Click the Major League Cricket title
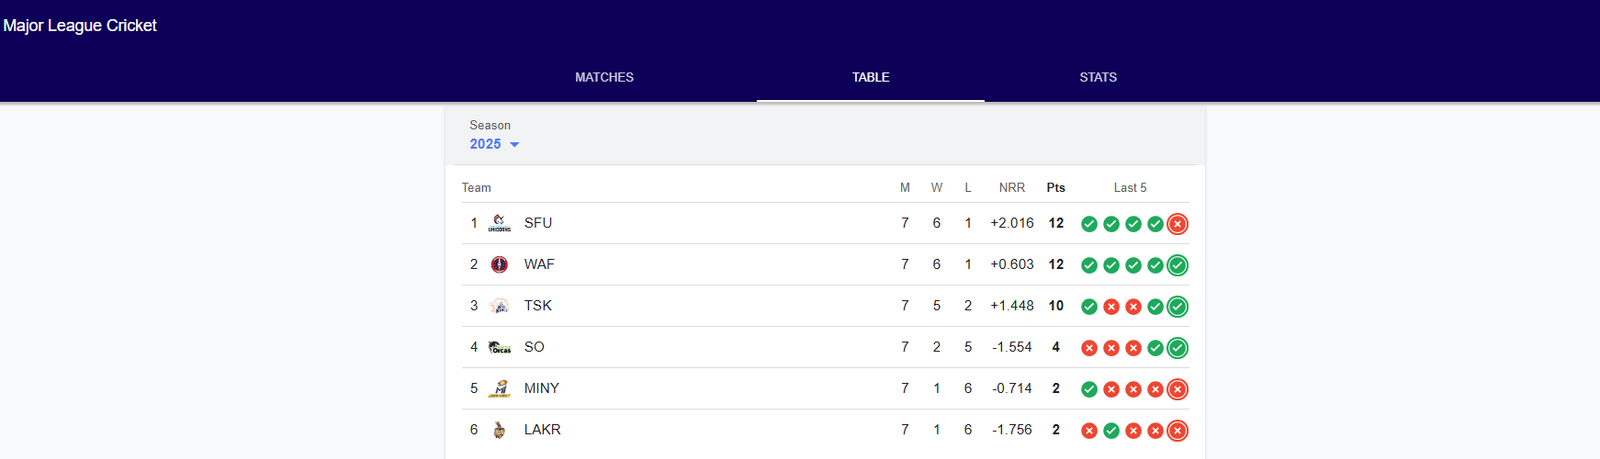This screenshot has width=1600, height=459. (80, 25)
